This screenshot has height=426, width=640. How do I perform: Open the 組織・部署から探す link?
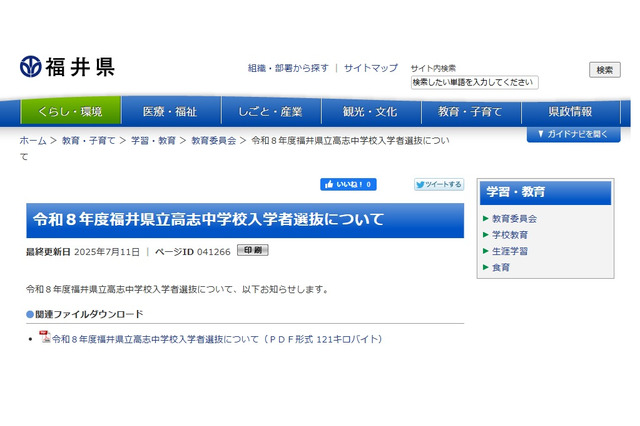tap(288, 68)
